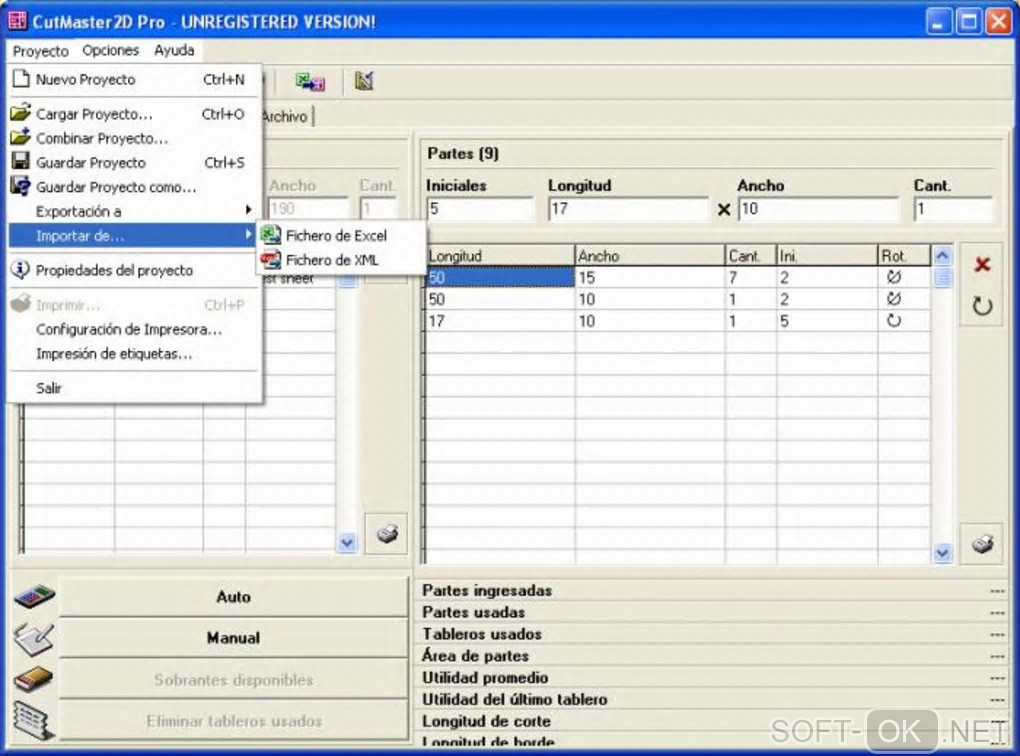Click Ini. cell with value 5
Viewport: 1020px width, 756px height.
[x=827, y=321]
